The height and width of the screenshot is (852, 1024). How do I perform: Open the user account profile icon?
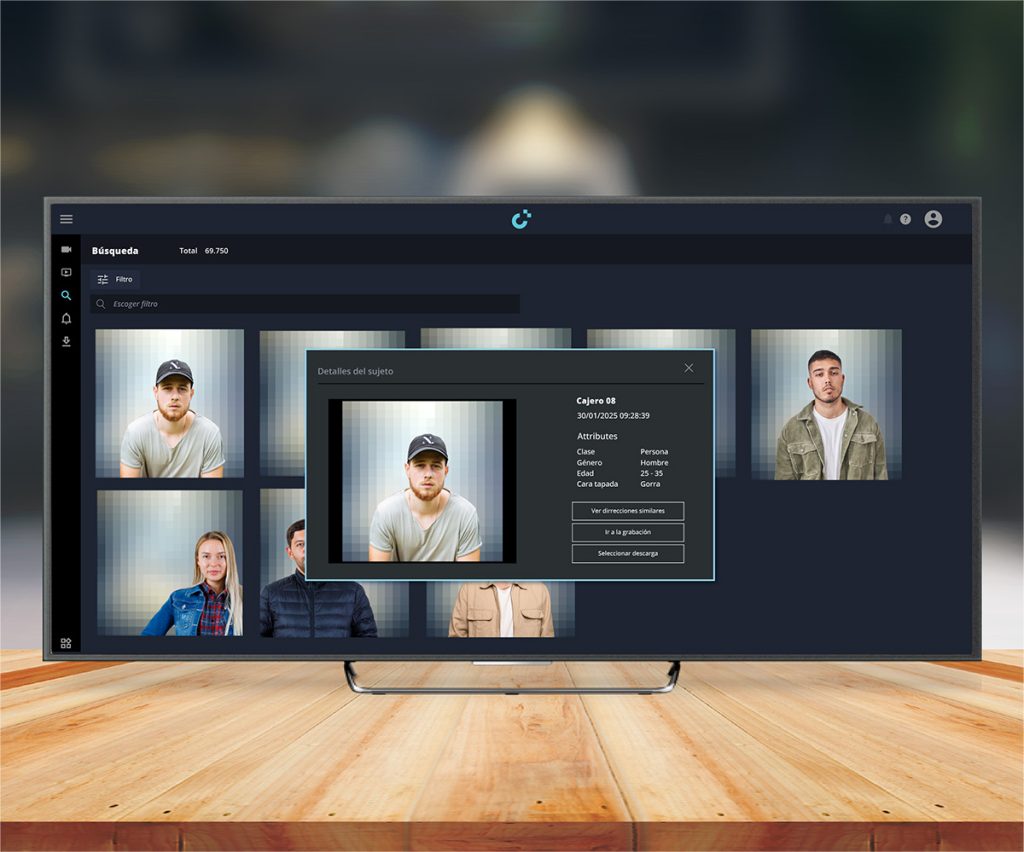933,219
